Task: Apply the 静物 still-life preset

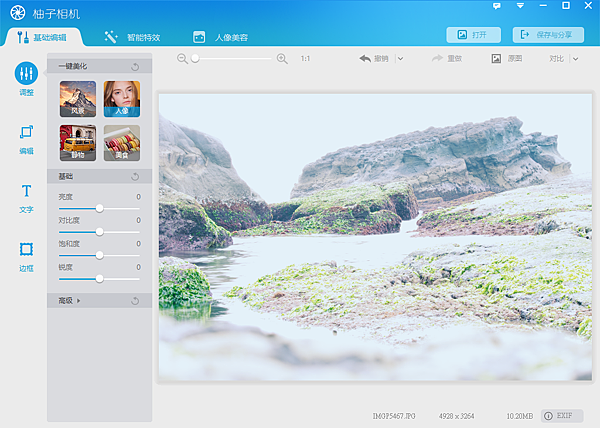Action: [x=78, y=143]
